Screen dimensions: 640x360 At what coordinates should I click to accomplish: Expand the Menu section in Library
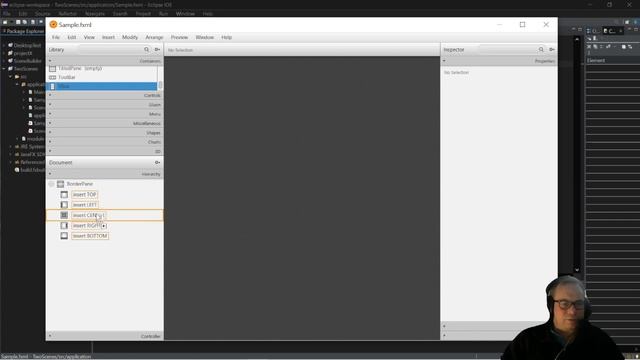tap(105, 114)
